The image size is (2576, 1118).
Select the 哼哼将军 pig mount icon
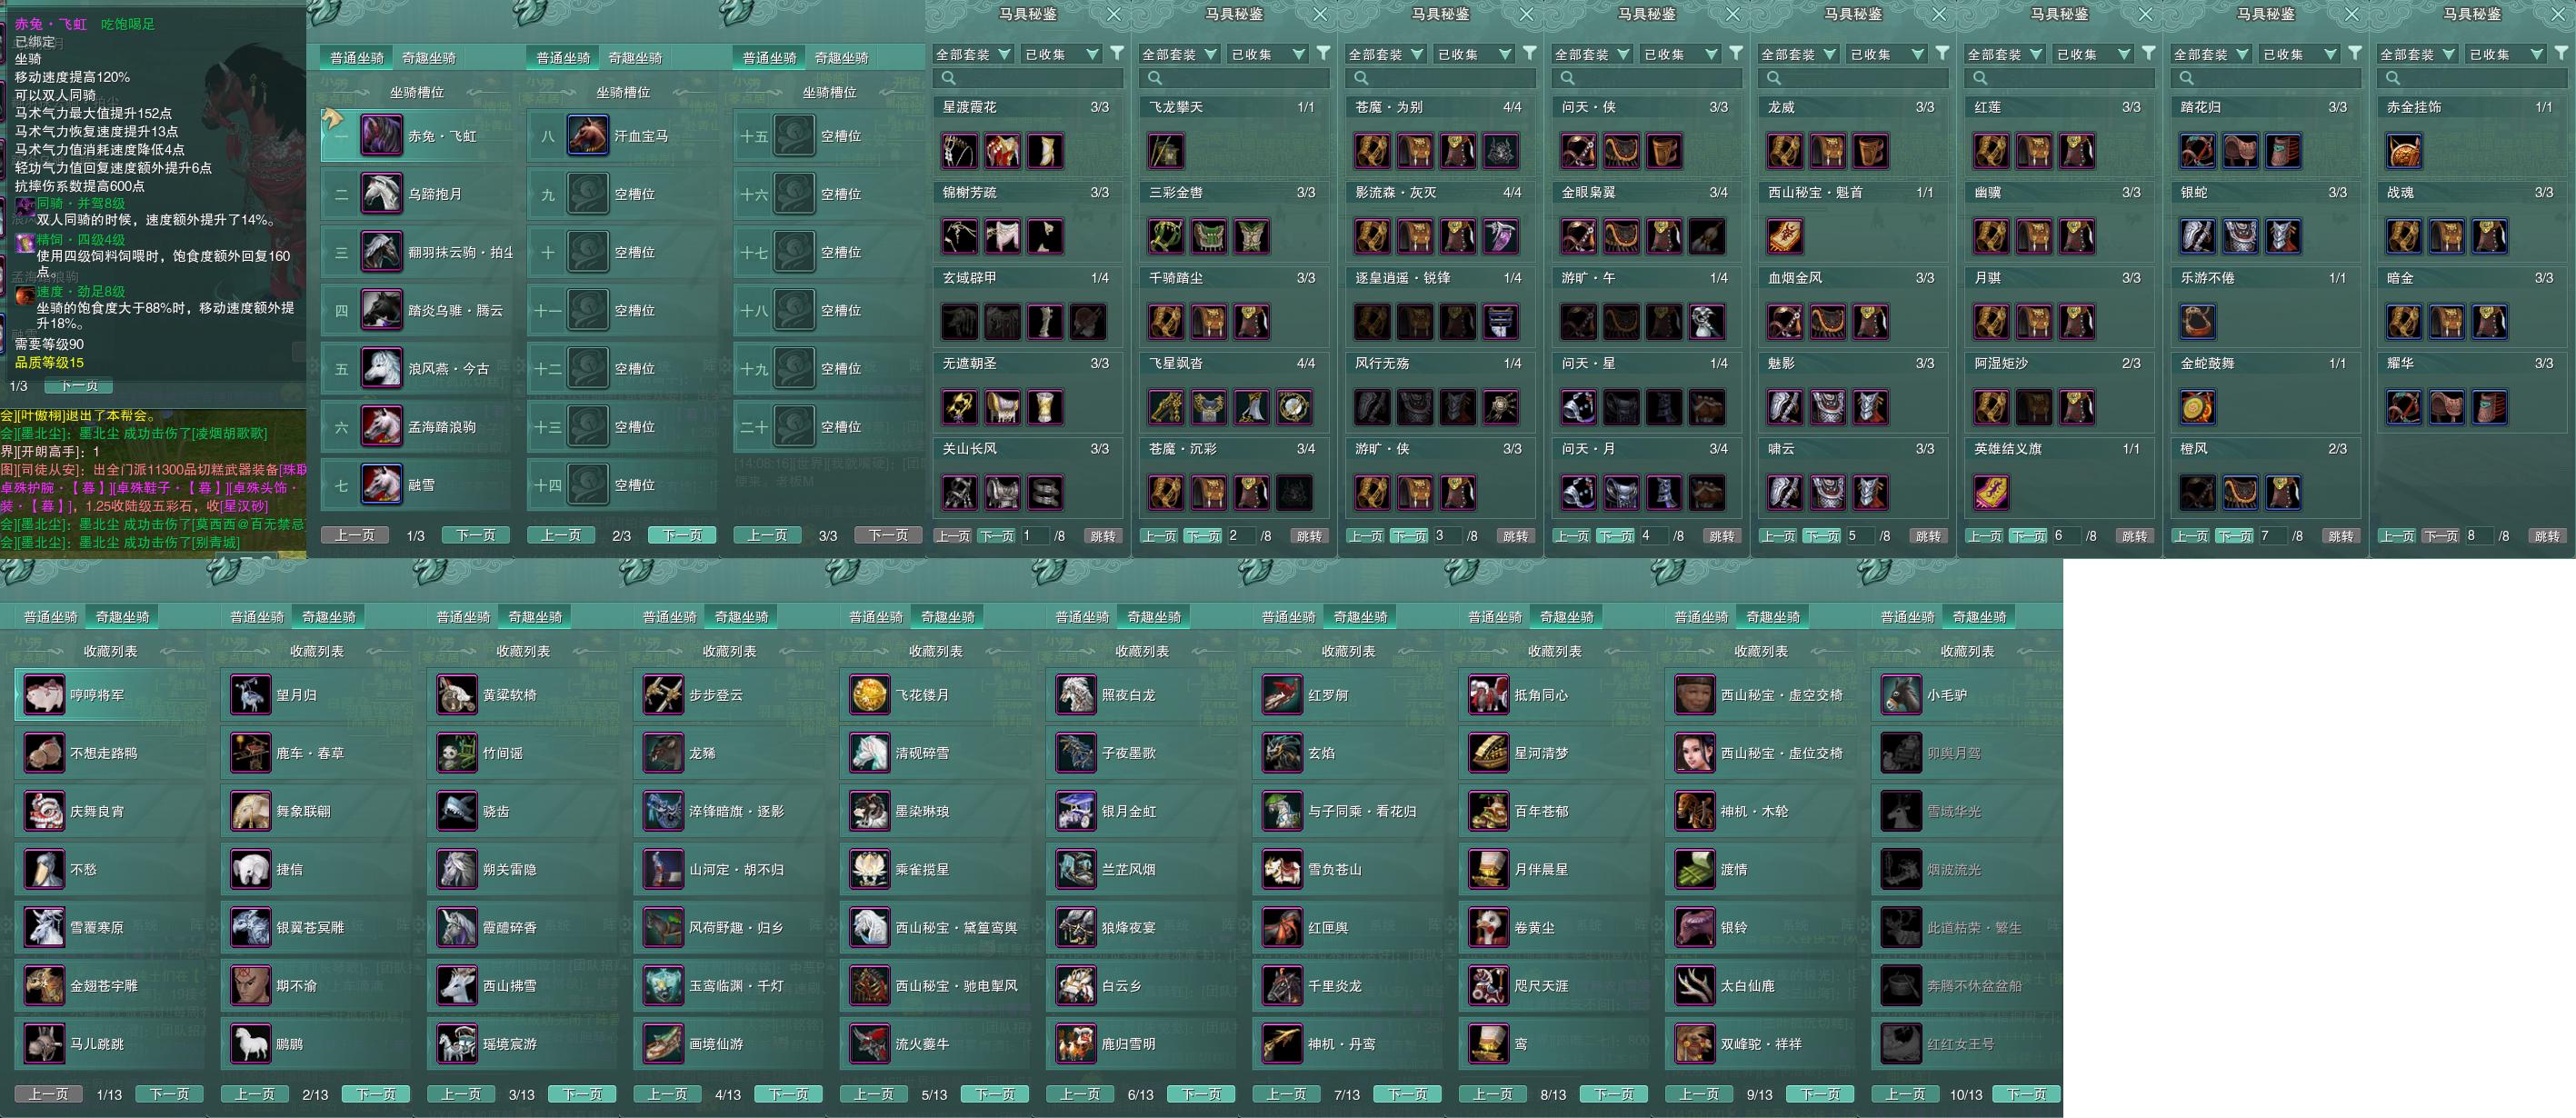click(x=44, y=695)
